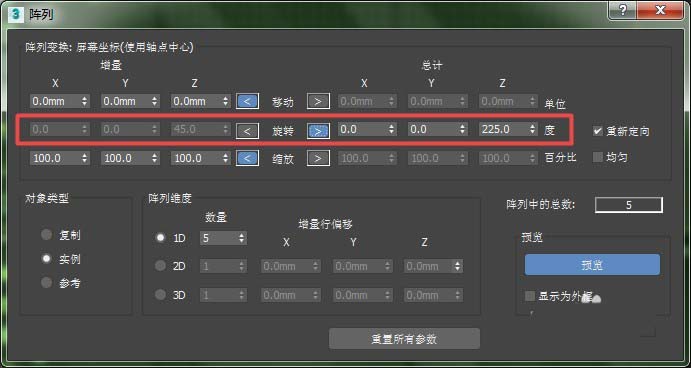Click the 2D row X offset field
691x368 pixels.
[291, 266]
